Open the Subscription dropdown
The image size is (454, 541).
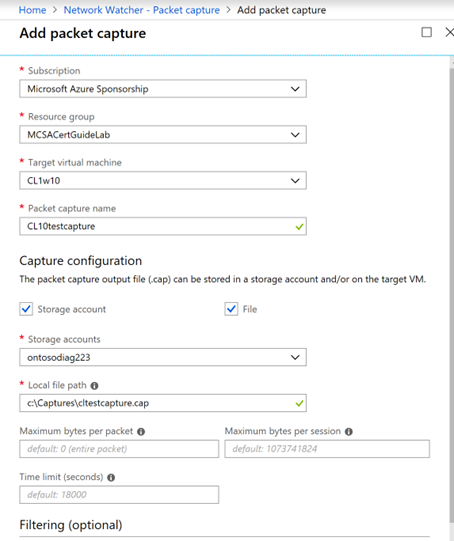(163, 89)
